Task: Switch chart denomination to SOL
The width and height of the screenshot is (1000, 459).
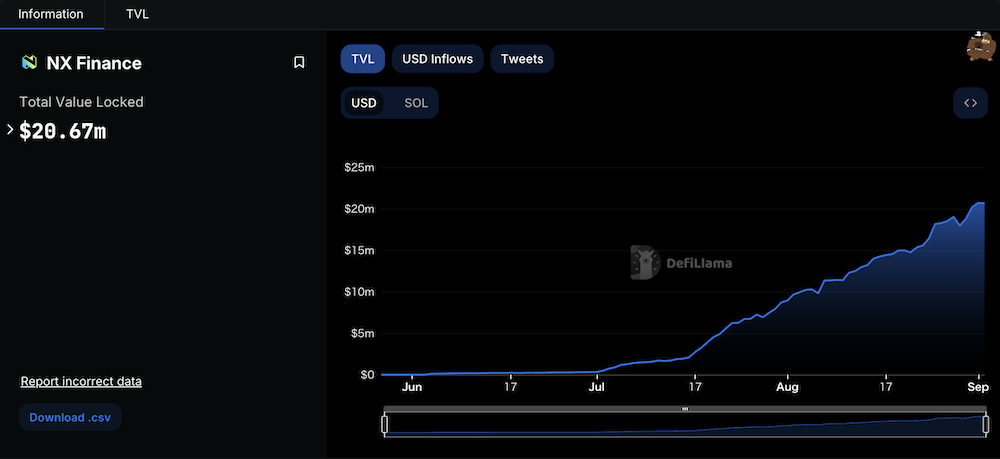Action: (416, 103)
